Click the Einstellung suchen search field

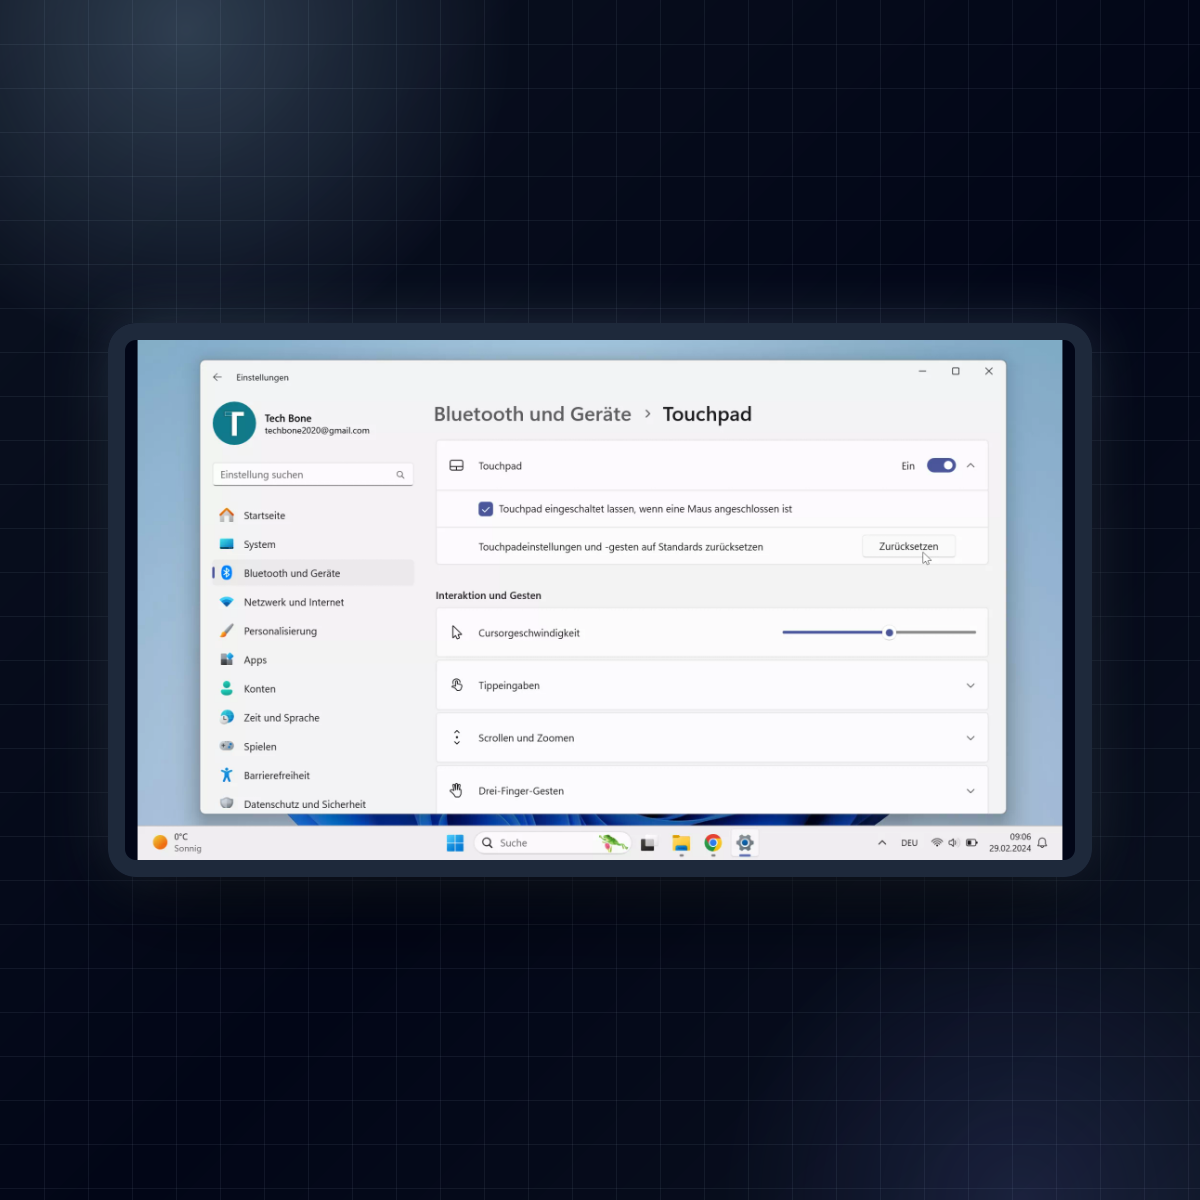pos(313,475)
